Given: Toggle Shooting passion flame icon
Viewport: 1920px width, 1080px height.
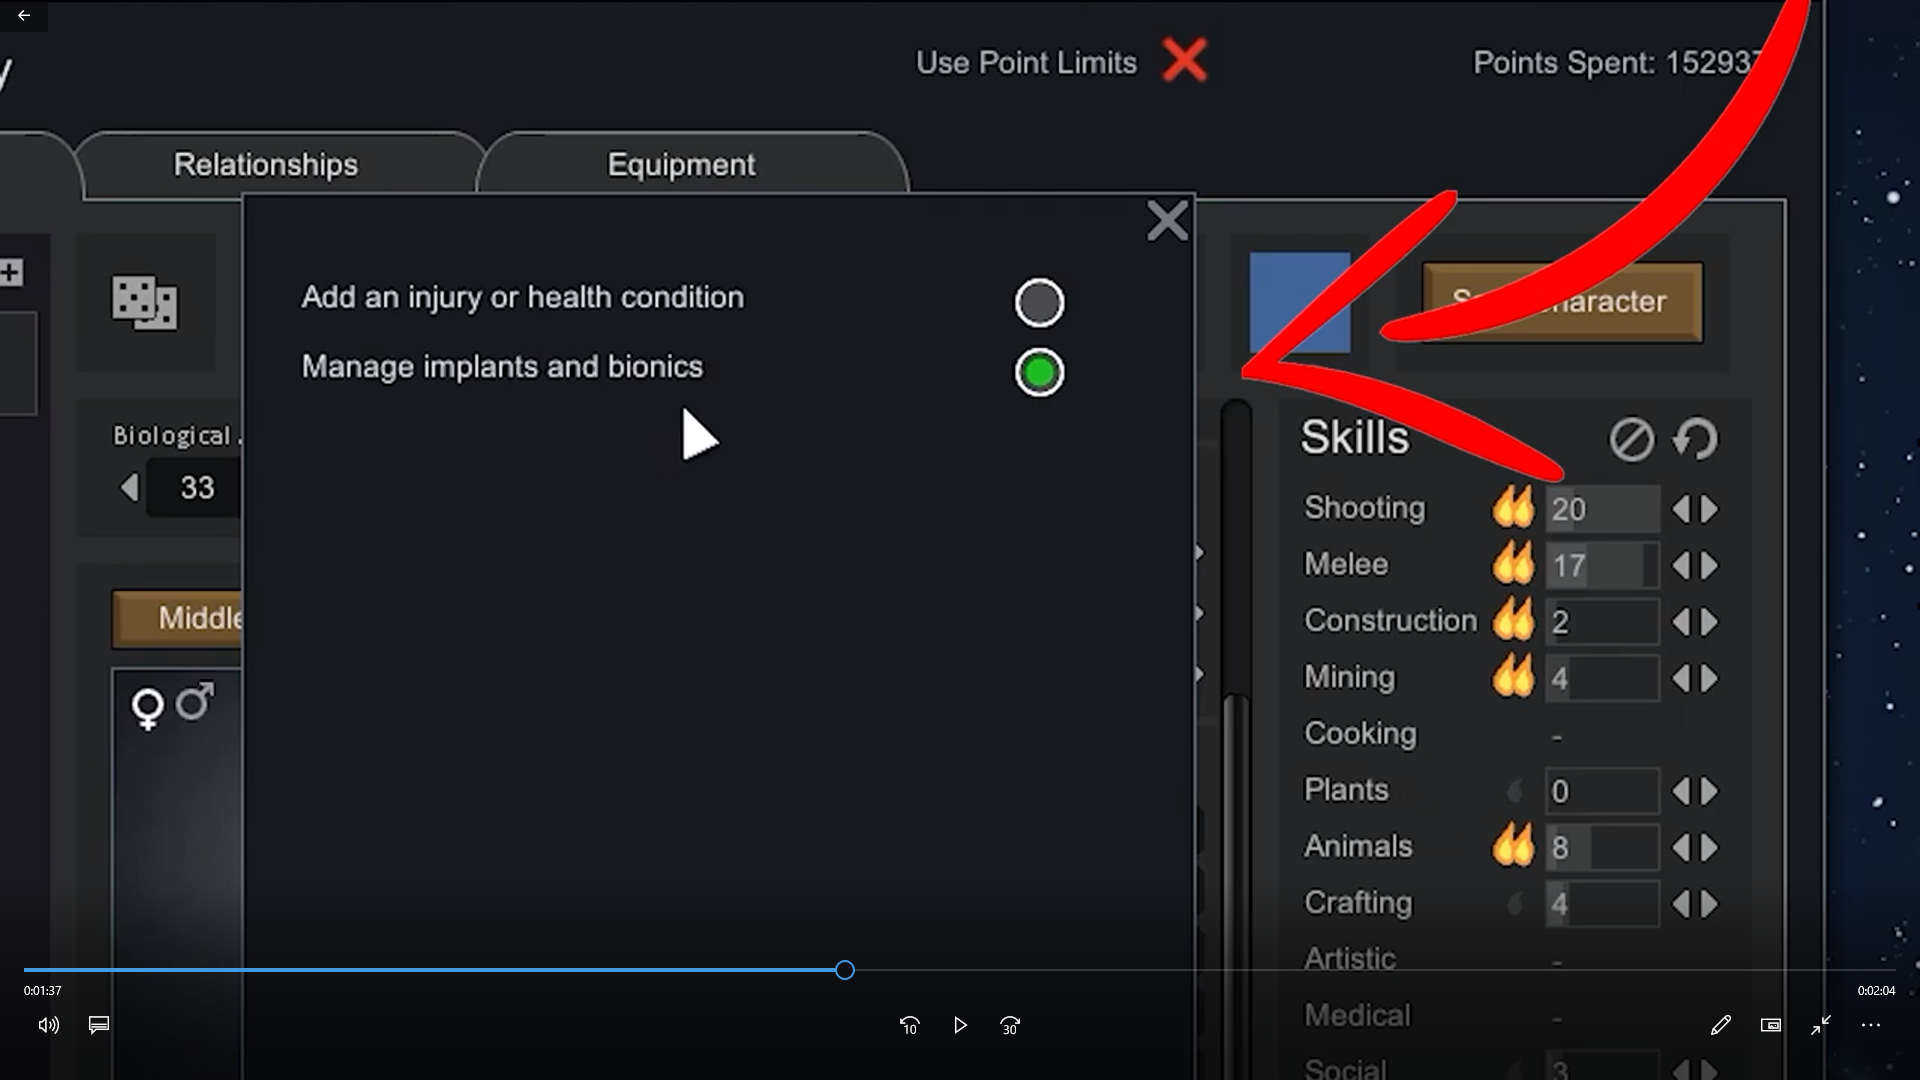Looking at the screenshot, I should 1513,508.
